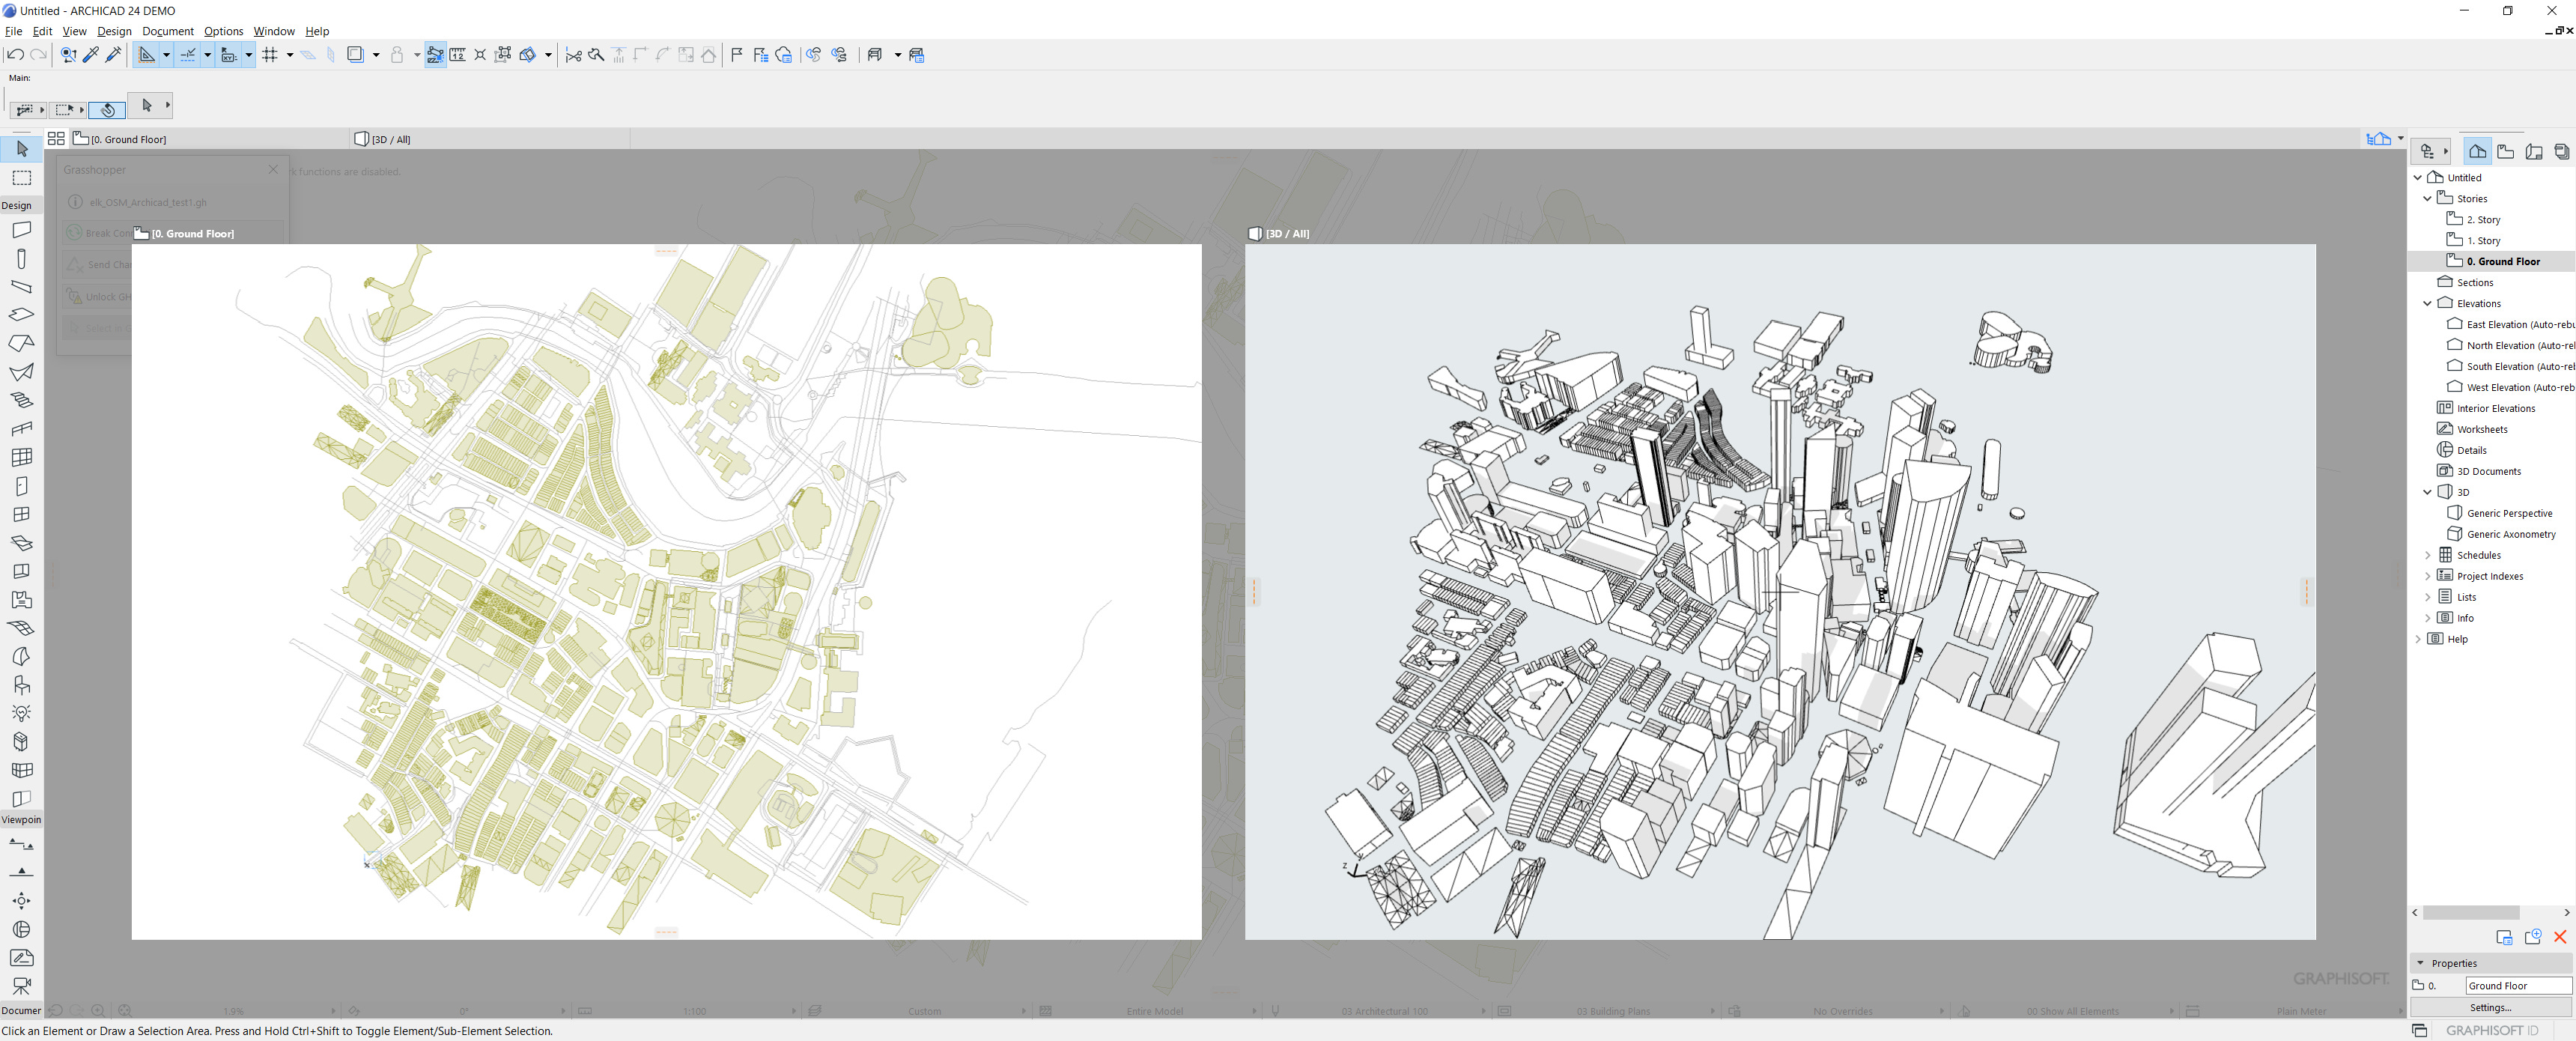2576x1041 pixels.
Task: Select the Arrow tool in the toolbox
Action: point(22,149)
